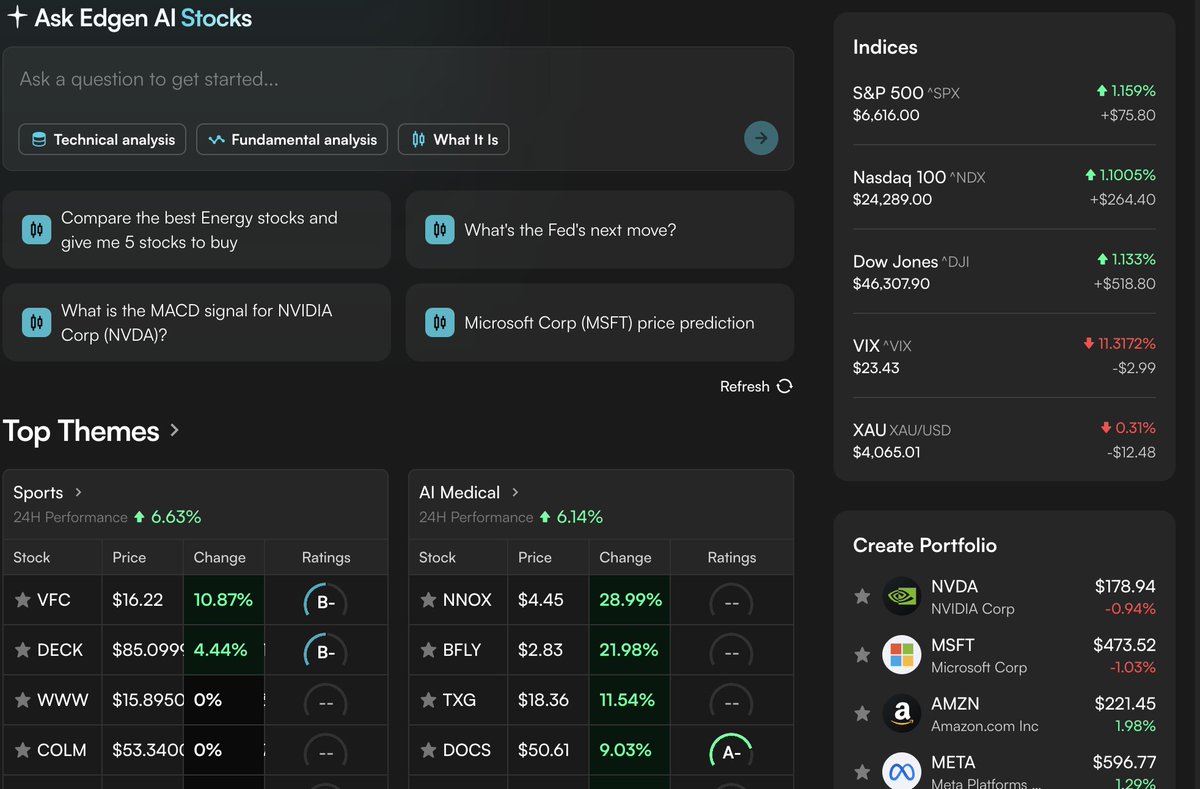Favorite NNOX in the AI Medical table
Viewport: 1200px width, 789px height.
tap(427, 601)
